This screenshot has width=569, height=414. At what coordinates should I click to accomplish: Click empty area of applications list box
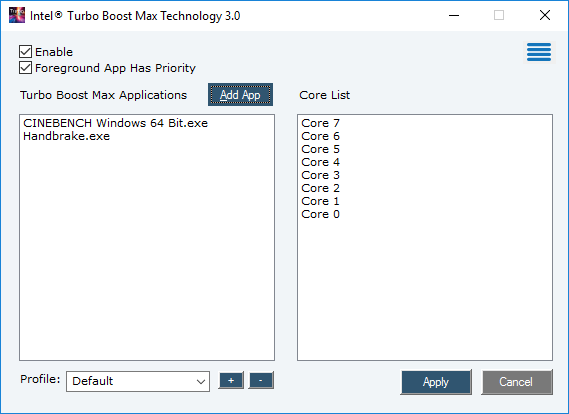[x=147, y=254]
